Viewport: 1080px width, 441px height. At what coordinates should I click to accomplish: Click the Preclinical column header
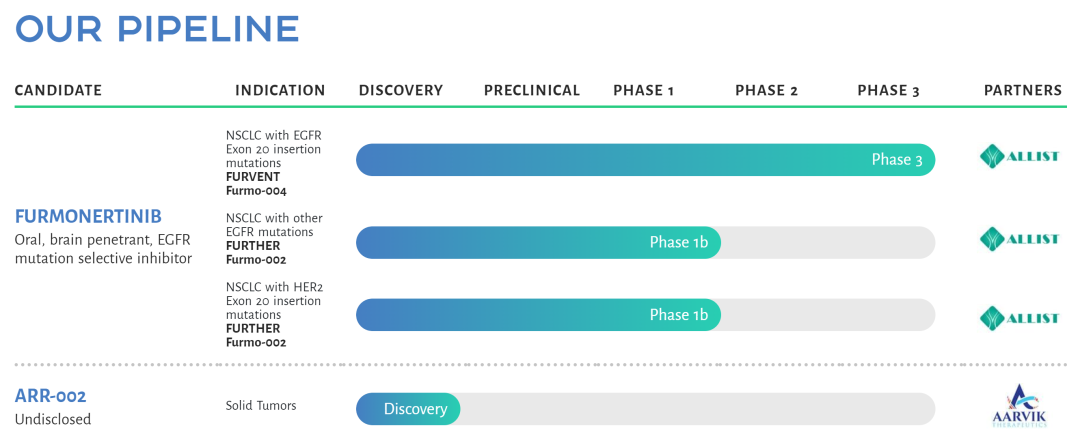point(532,90)
